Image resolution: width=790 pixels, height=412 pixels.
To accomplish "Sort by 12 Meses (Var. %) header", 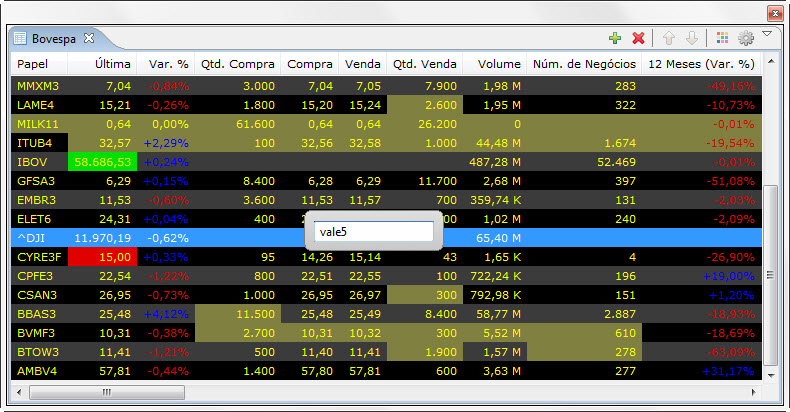I will 702,64.
